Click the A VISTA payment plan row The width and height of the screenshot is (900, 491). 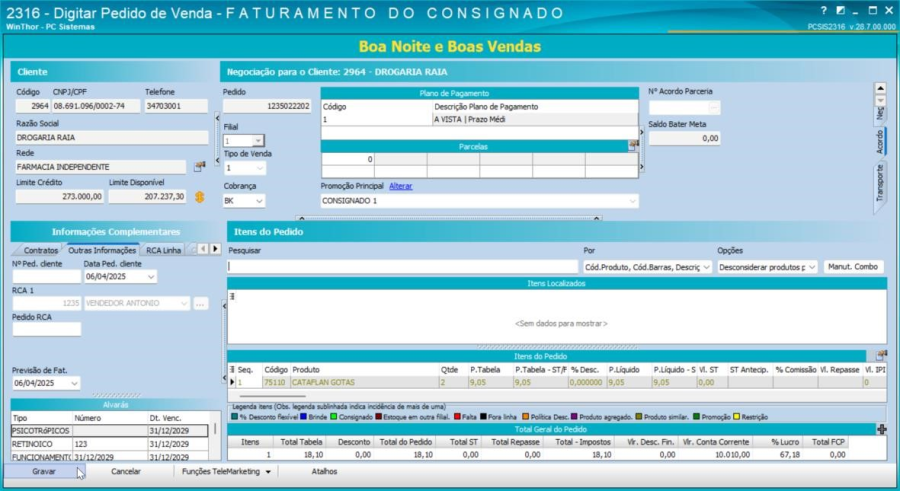pyautogui.click(x=479, y=120)
